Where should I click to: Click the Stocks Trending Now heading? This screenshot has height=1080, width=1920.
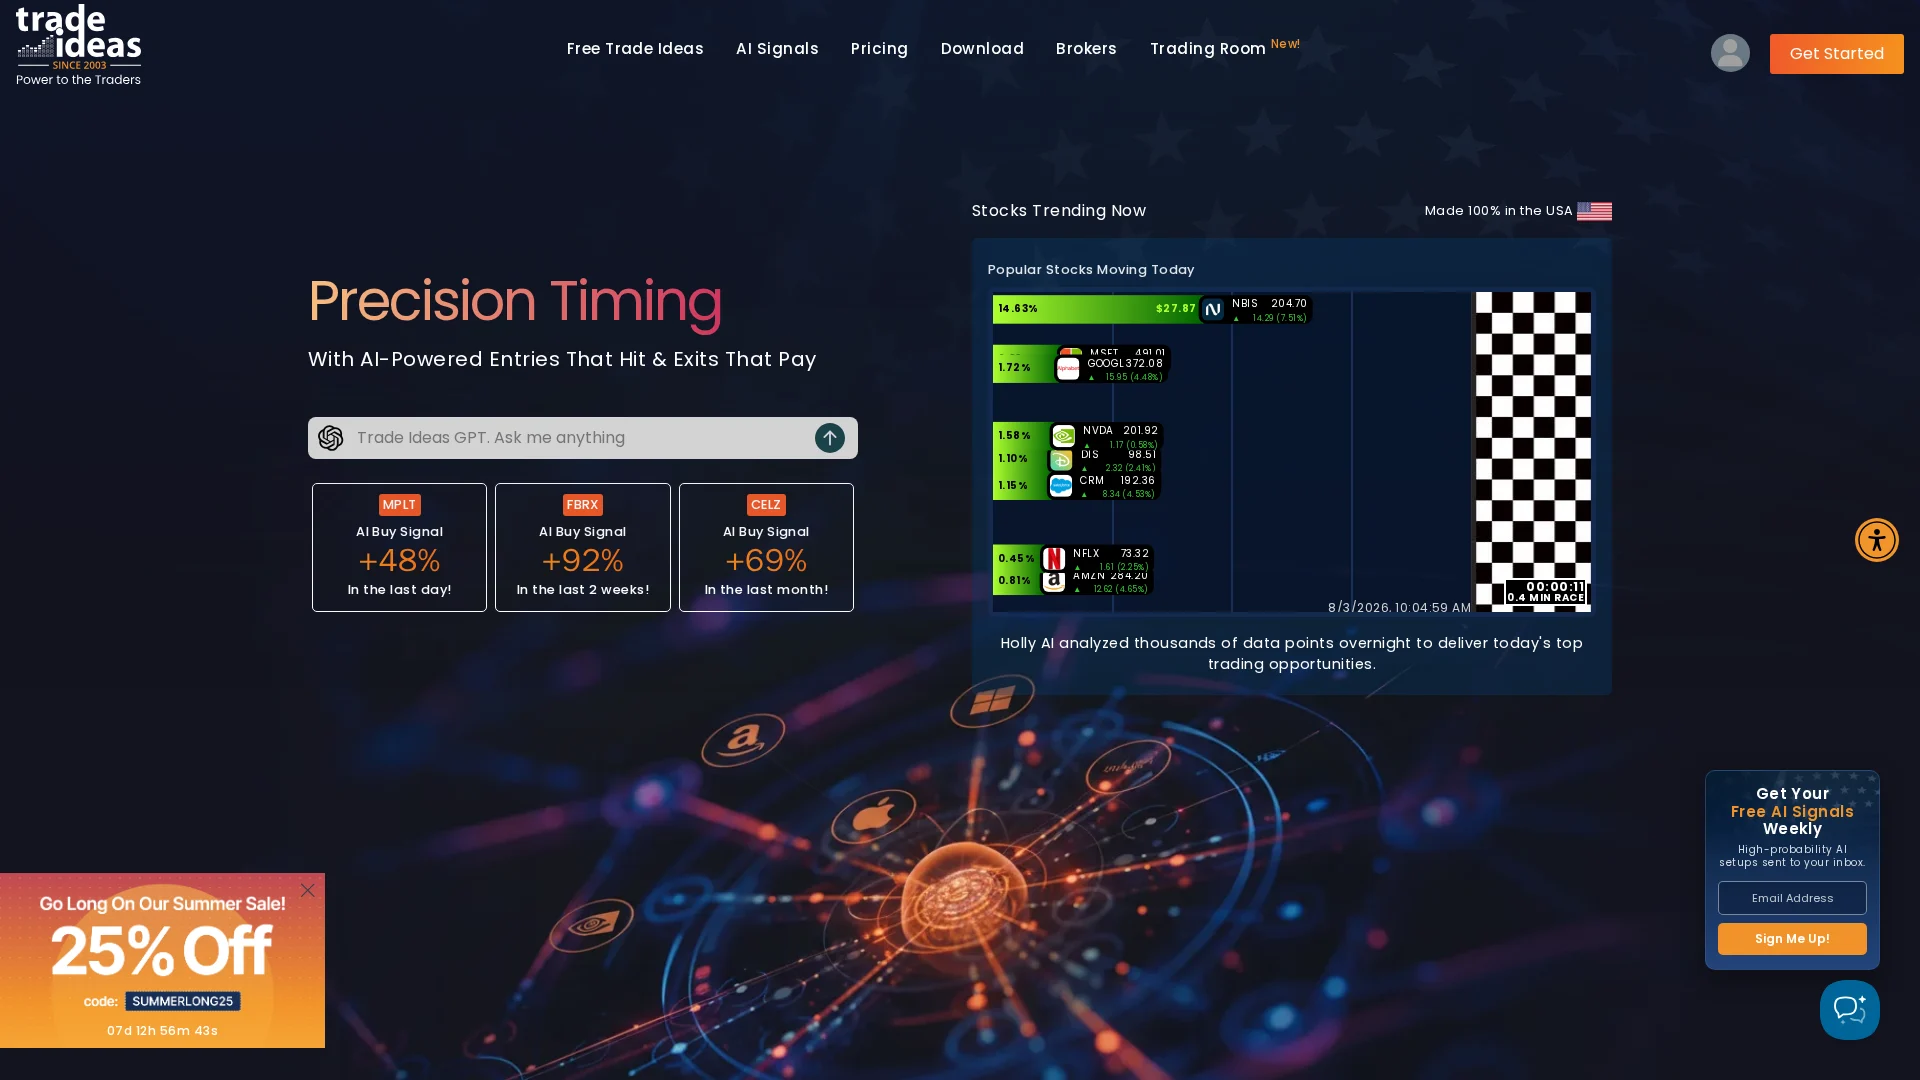(1059, 211)
